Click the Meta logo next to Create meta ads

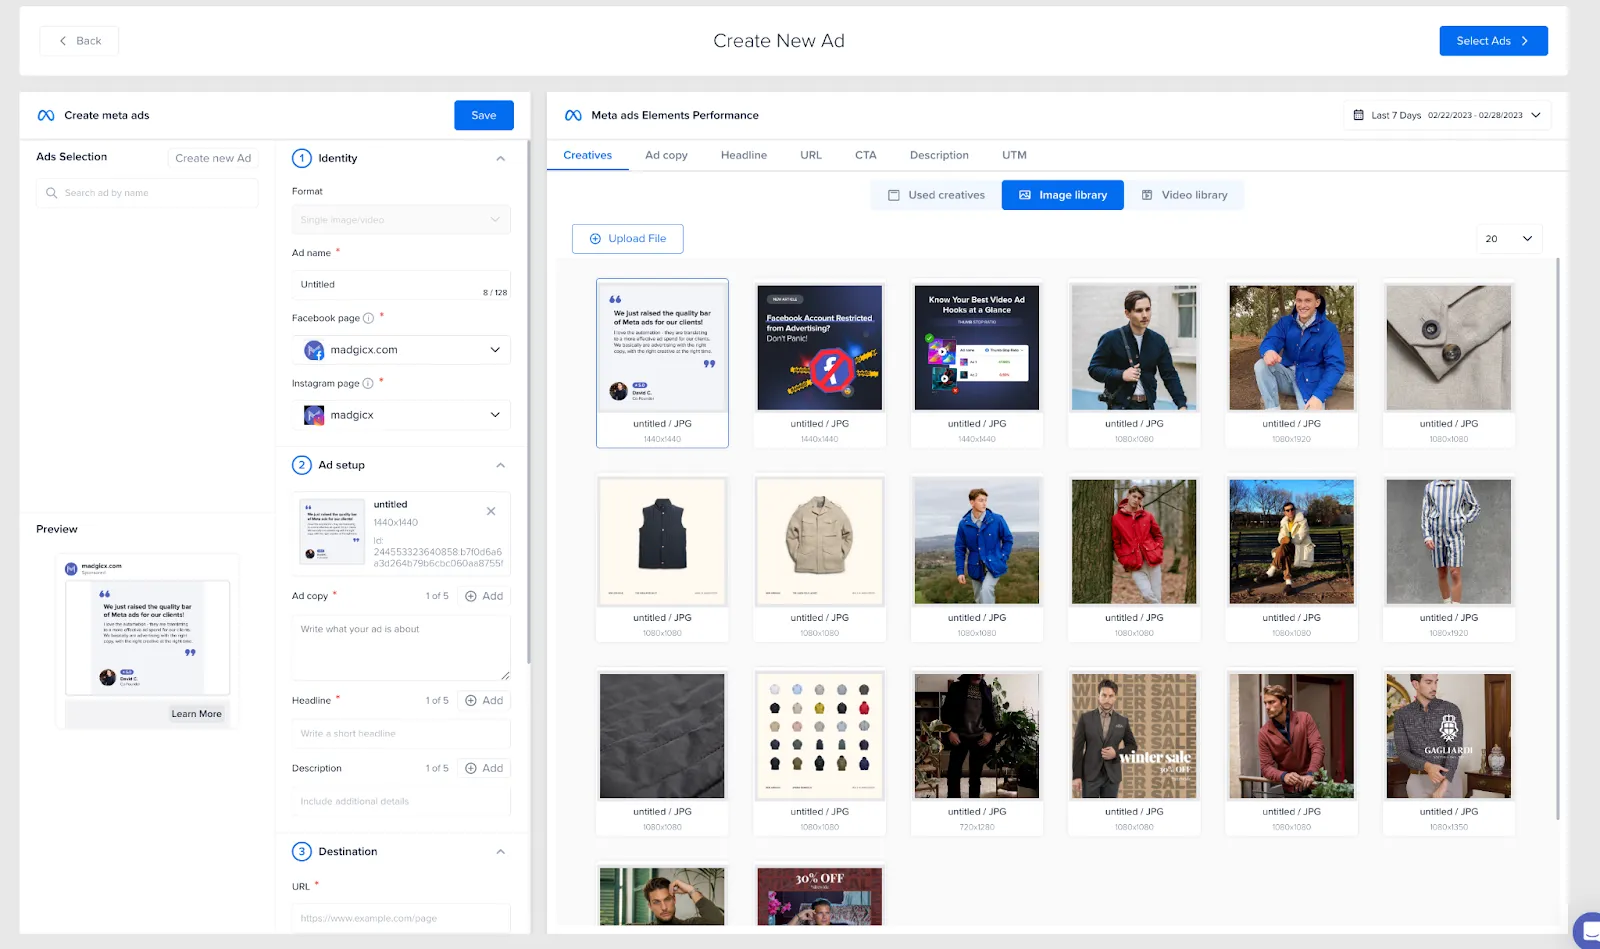coord(46,116)
